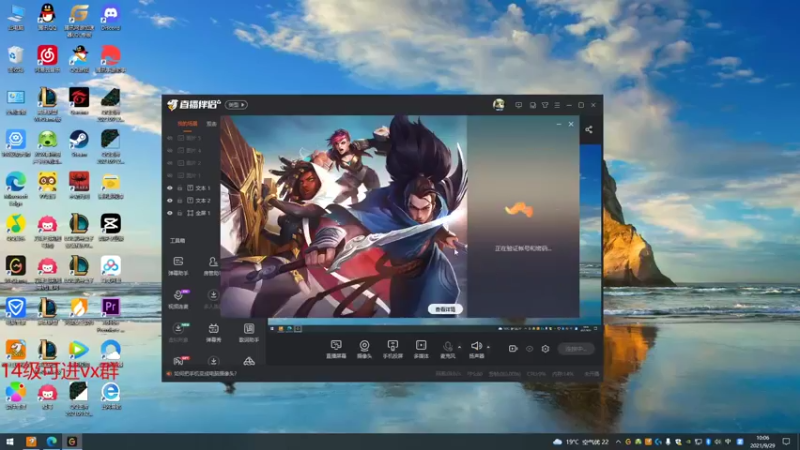
Task: Show the 图片 4 layer
Action: (x=170, y=151)
